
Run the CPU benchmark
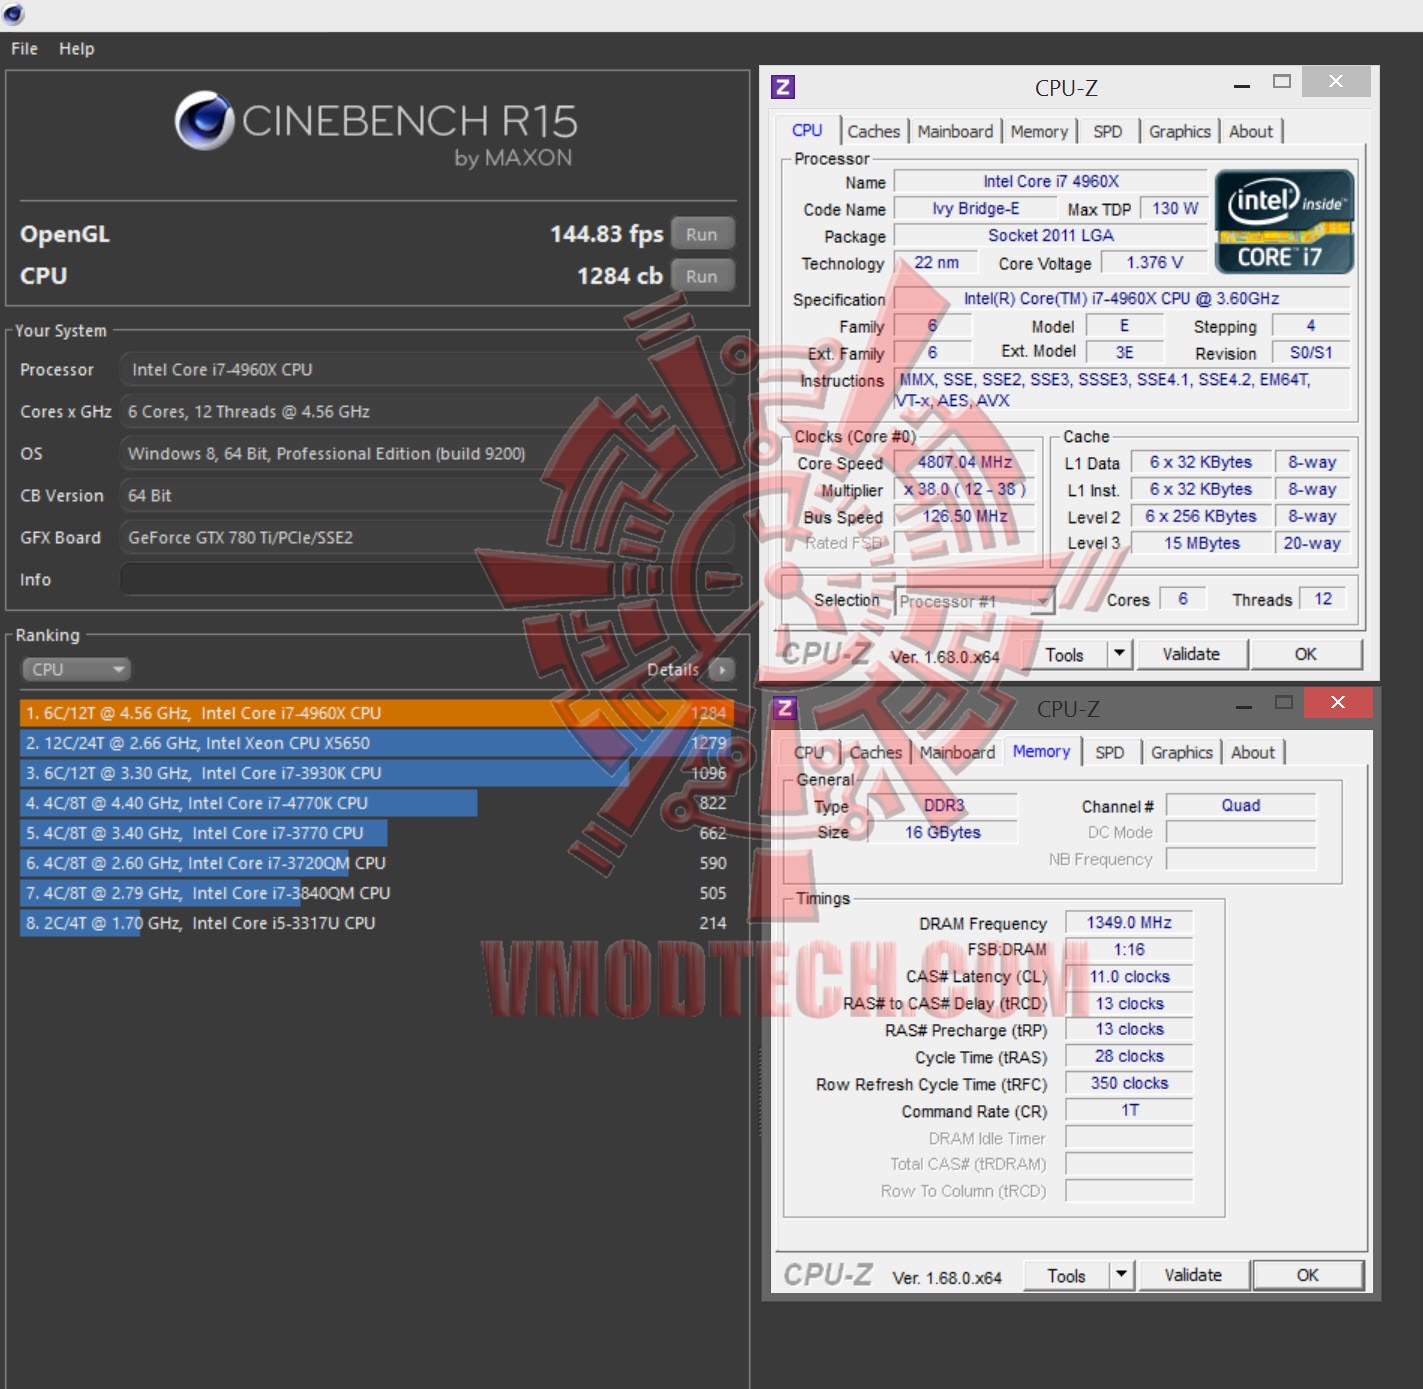pos(702,276)
